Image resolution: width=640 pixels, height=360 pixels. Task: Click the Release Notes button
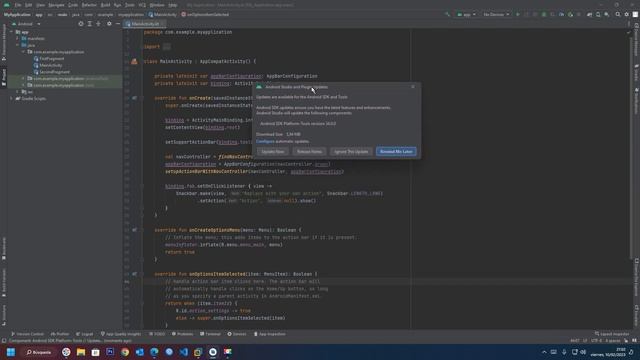point(309,151)
